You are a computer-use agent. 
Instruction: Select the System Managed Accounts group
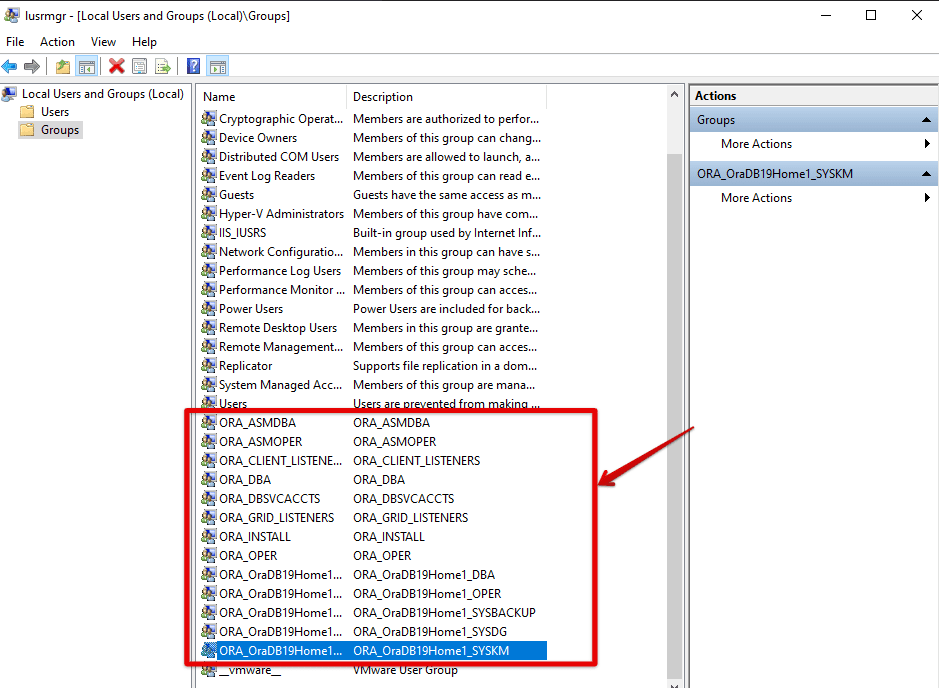pyautogui.click(x=280, y=385)
